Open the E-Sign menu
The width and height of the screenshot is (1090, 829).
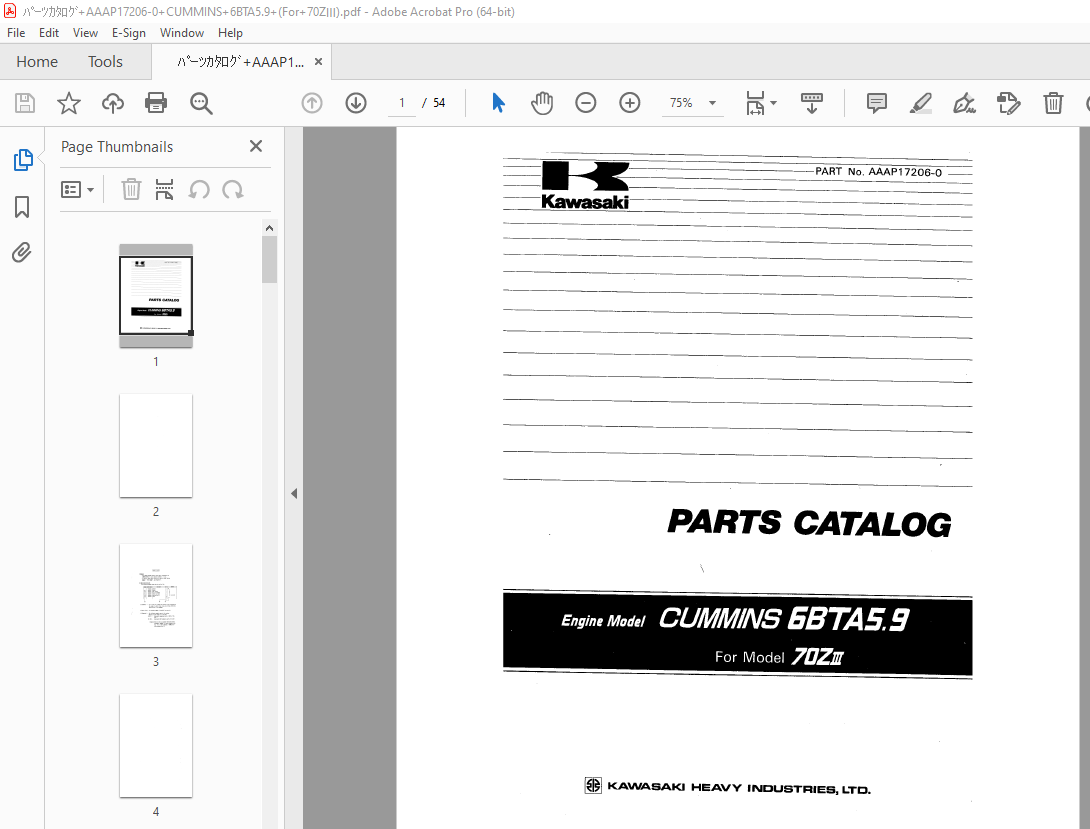coord(129,33)
